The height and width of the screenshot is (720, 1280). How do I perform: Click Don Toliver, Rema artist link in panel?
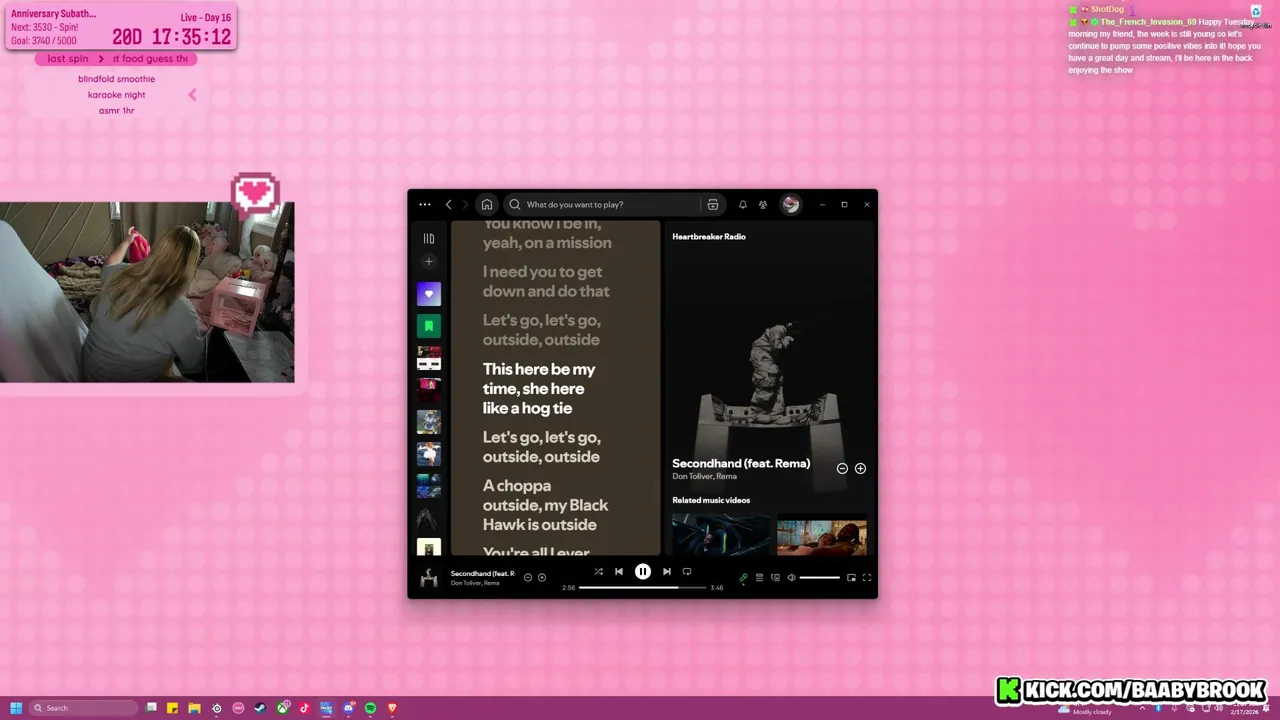704,477
